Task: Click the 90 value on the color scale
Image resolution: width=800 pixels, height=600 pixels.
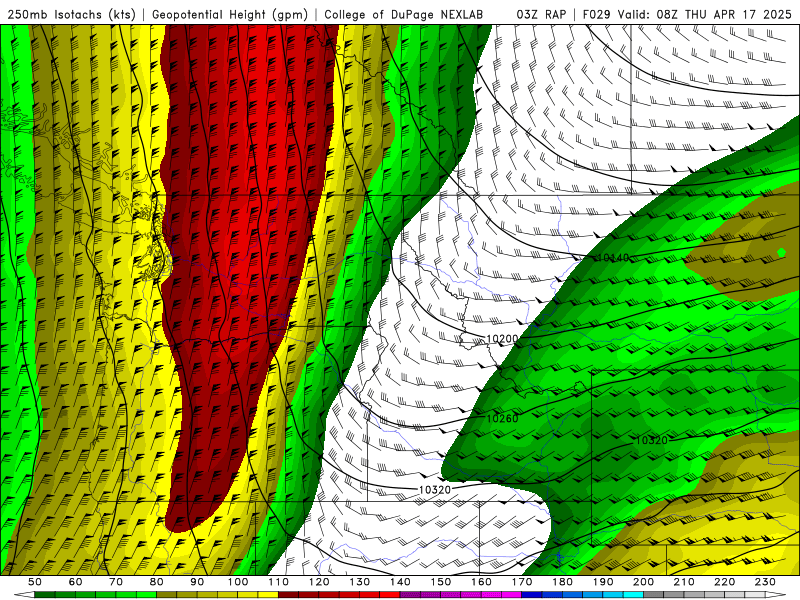Action: 197,582
